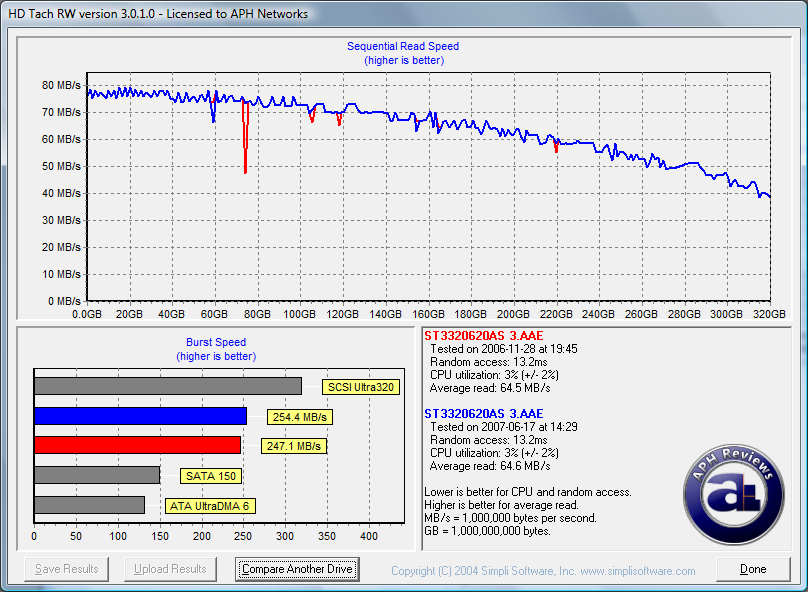Screen dimensions: 808x592
Task: Click the ATA UltraDMA 6 label
Action: [x=211, y=506]
